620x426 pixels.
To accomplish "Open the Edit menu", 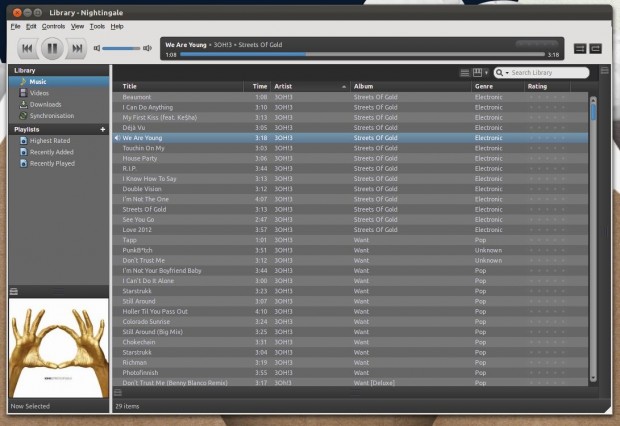I will [31, 27].
